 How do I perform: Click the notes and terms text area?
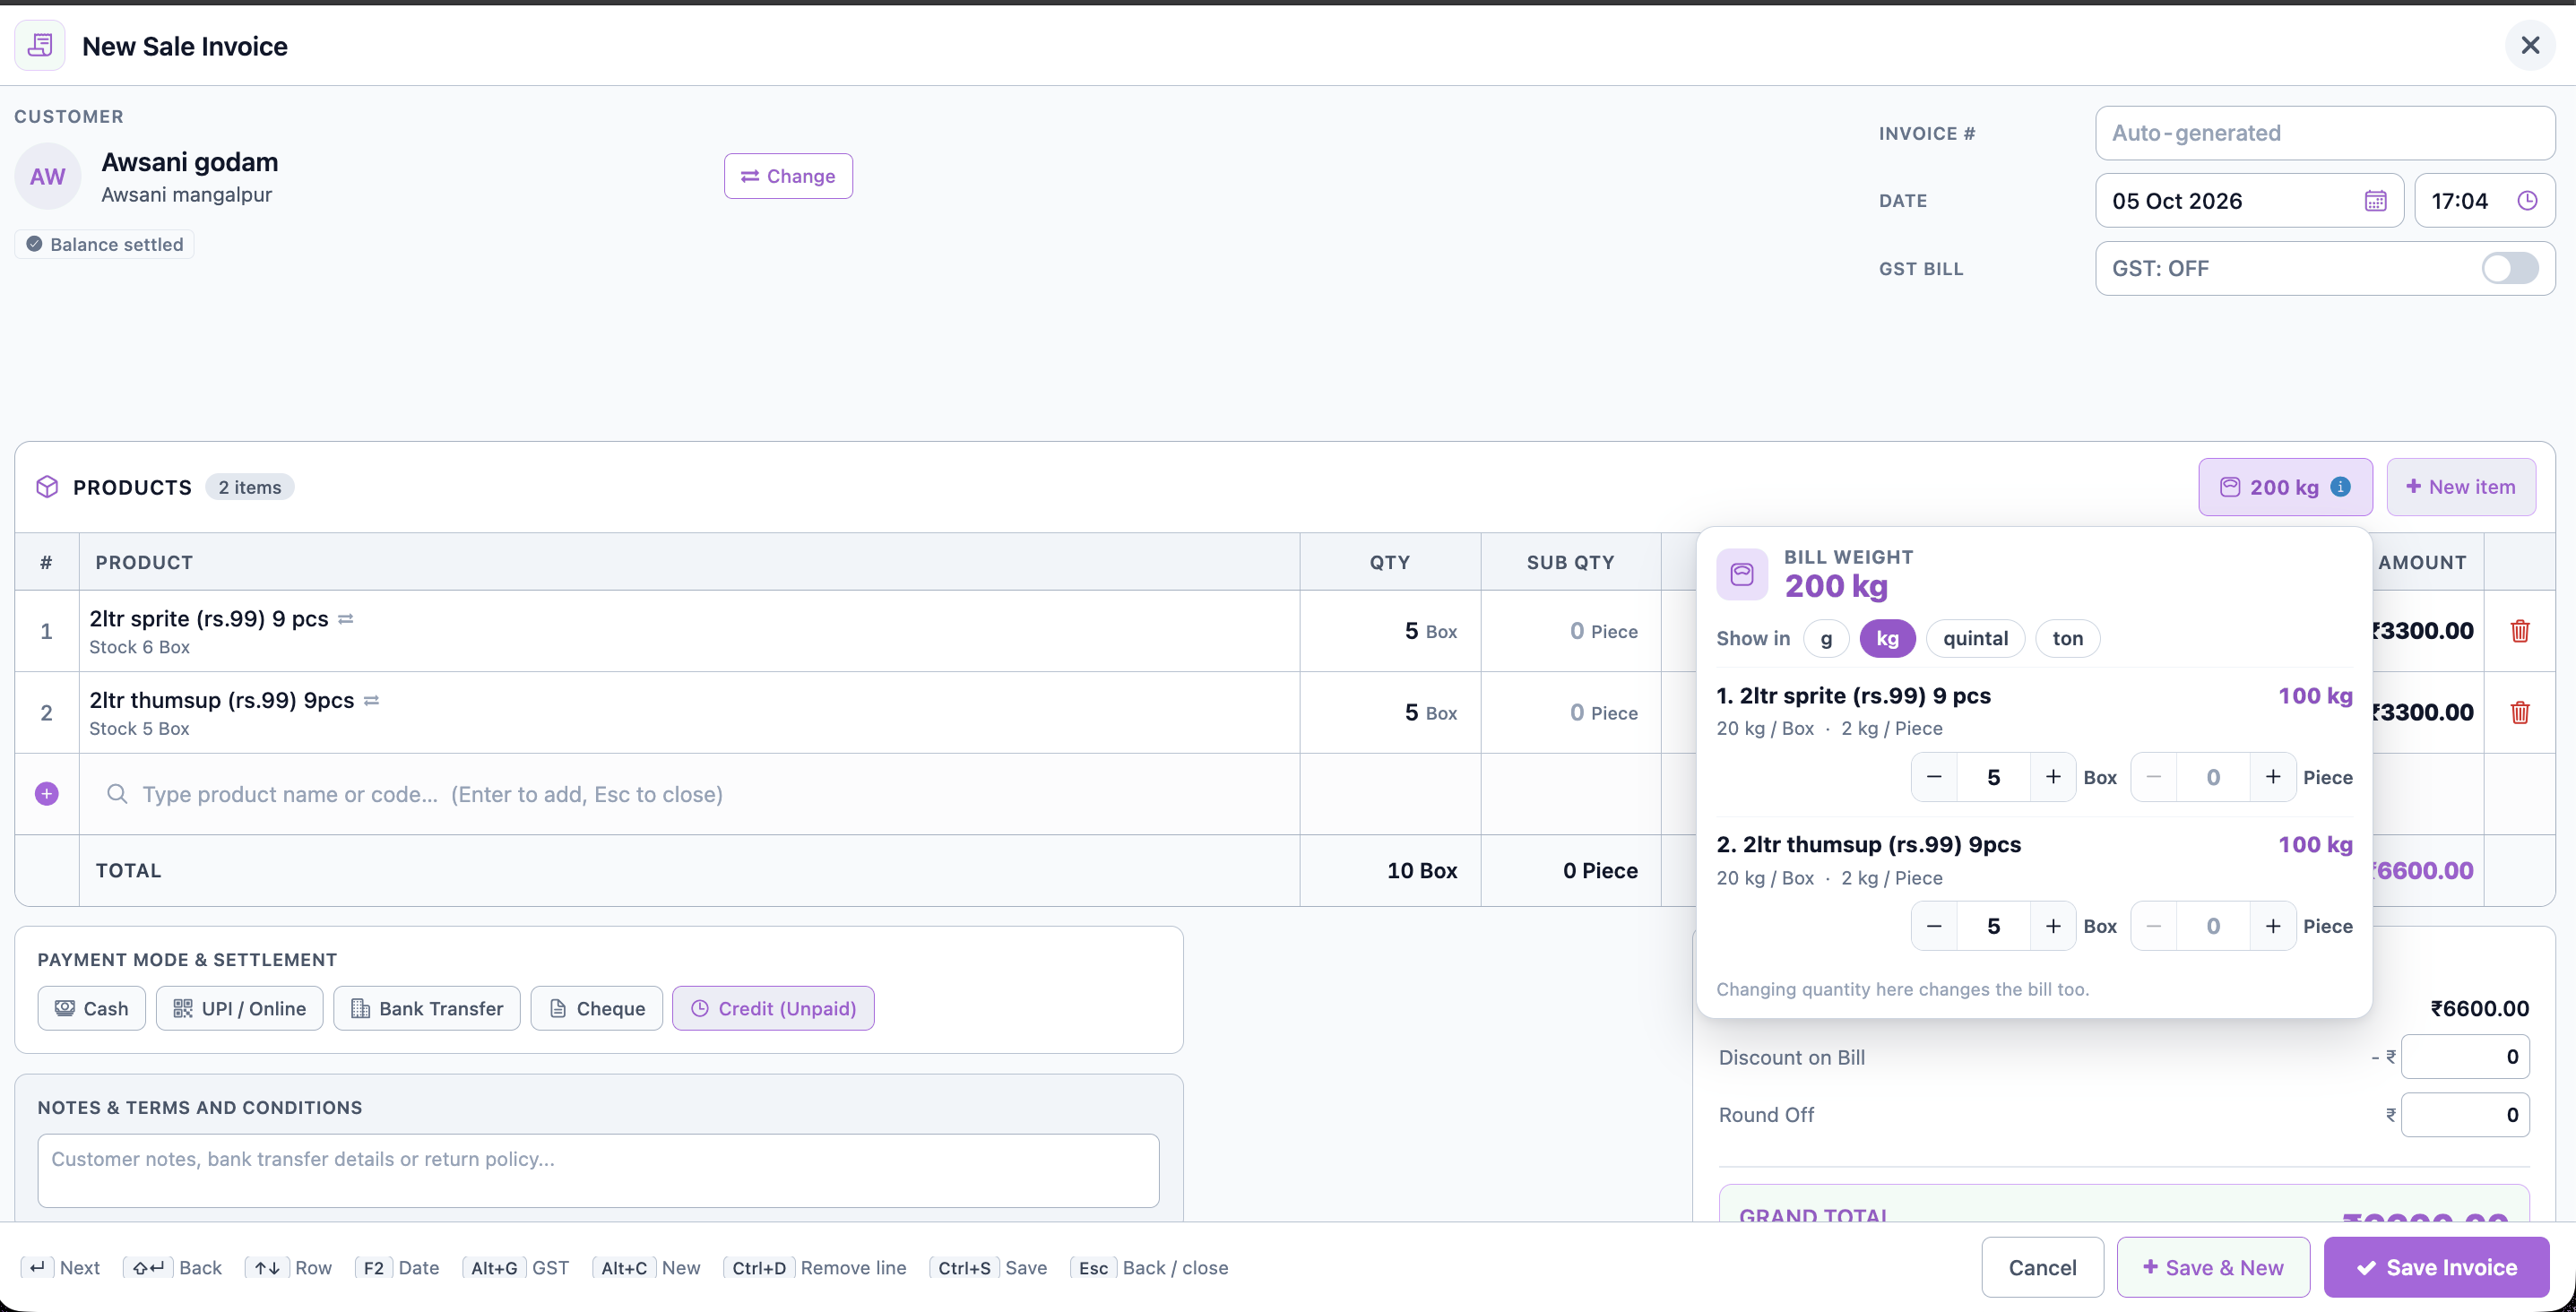[598, 1170]
